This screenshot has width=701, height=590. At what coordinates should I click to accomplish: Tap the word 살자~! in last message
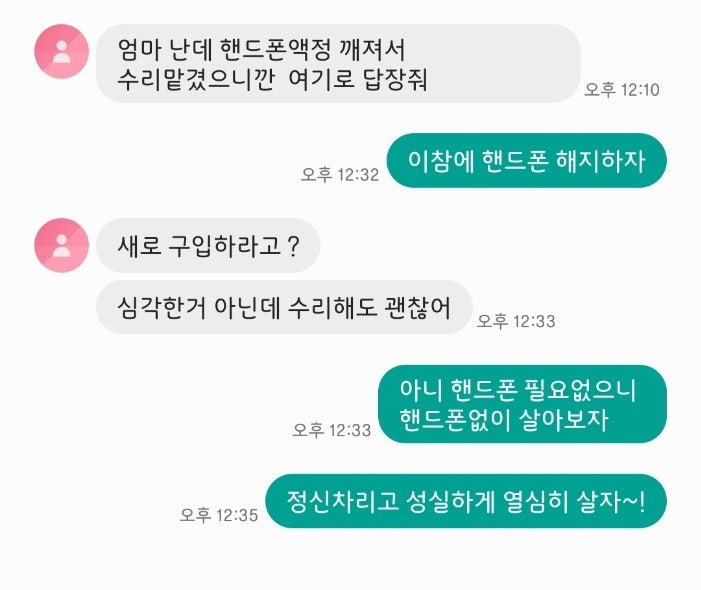[x=611, y=502]
